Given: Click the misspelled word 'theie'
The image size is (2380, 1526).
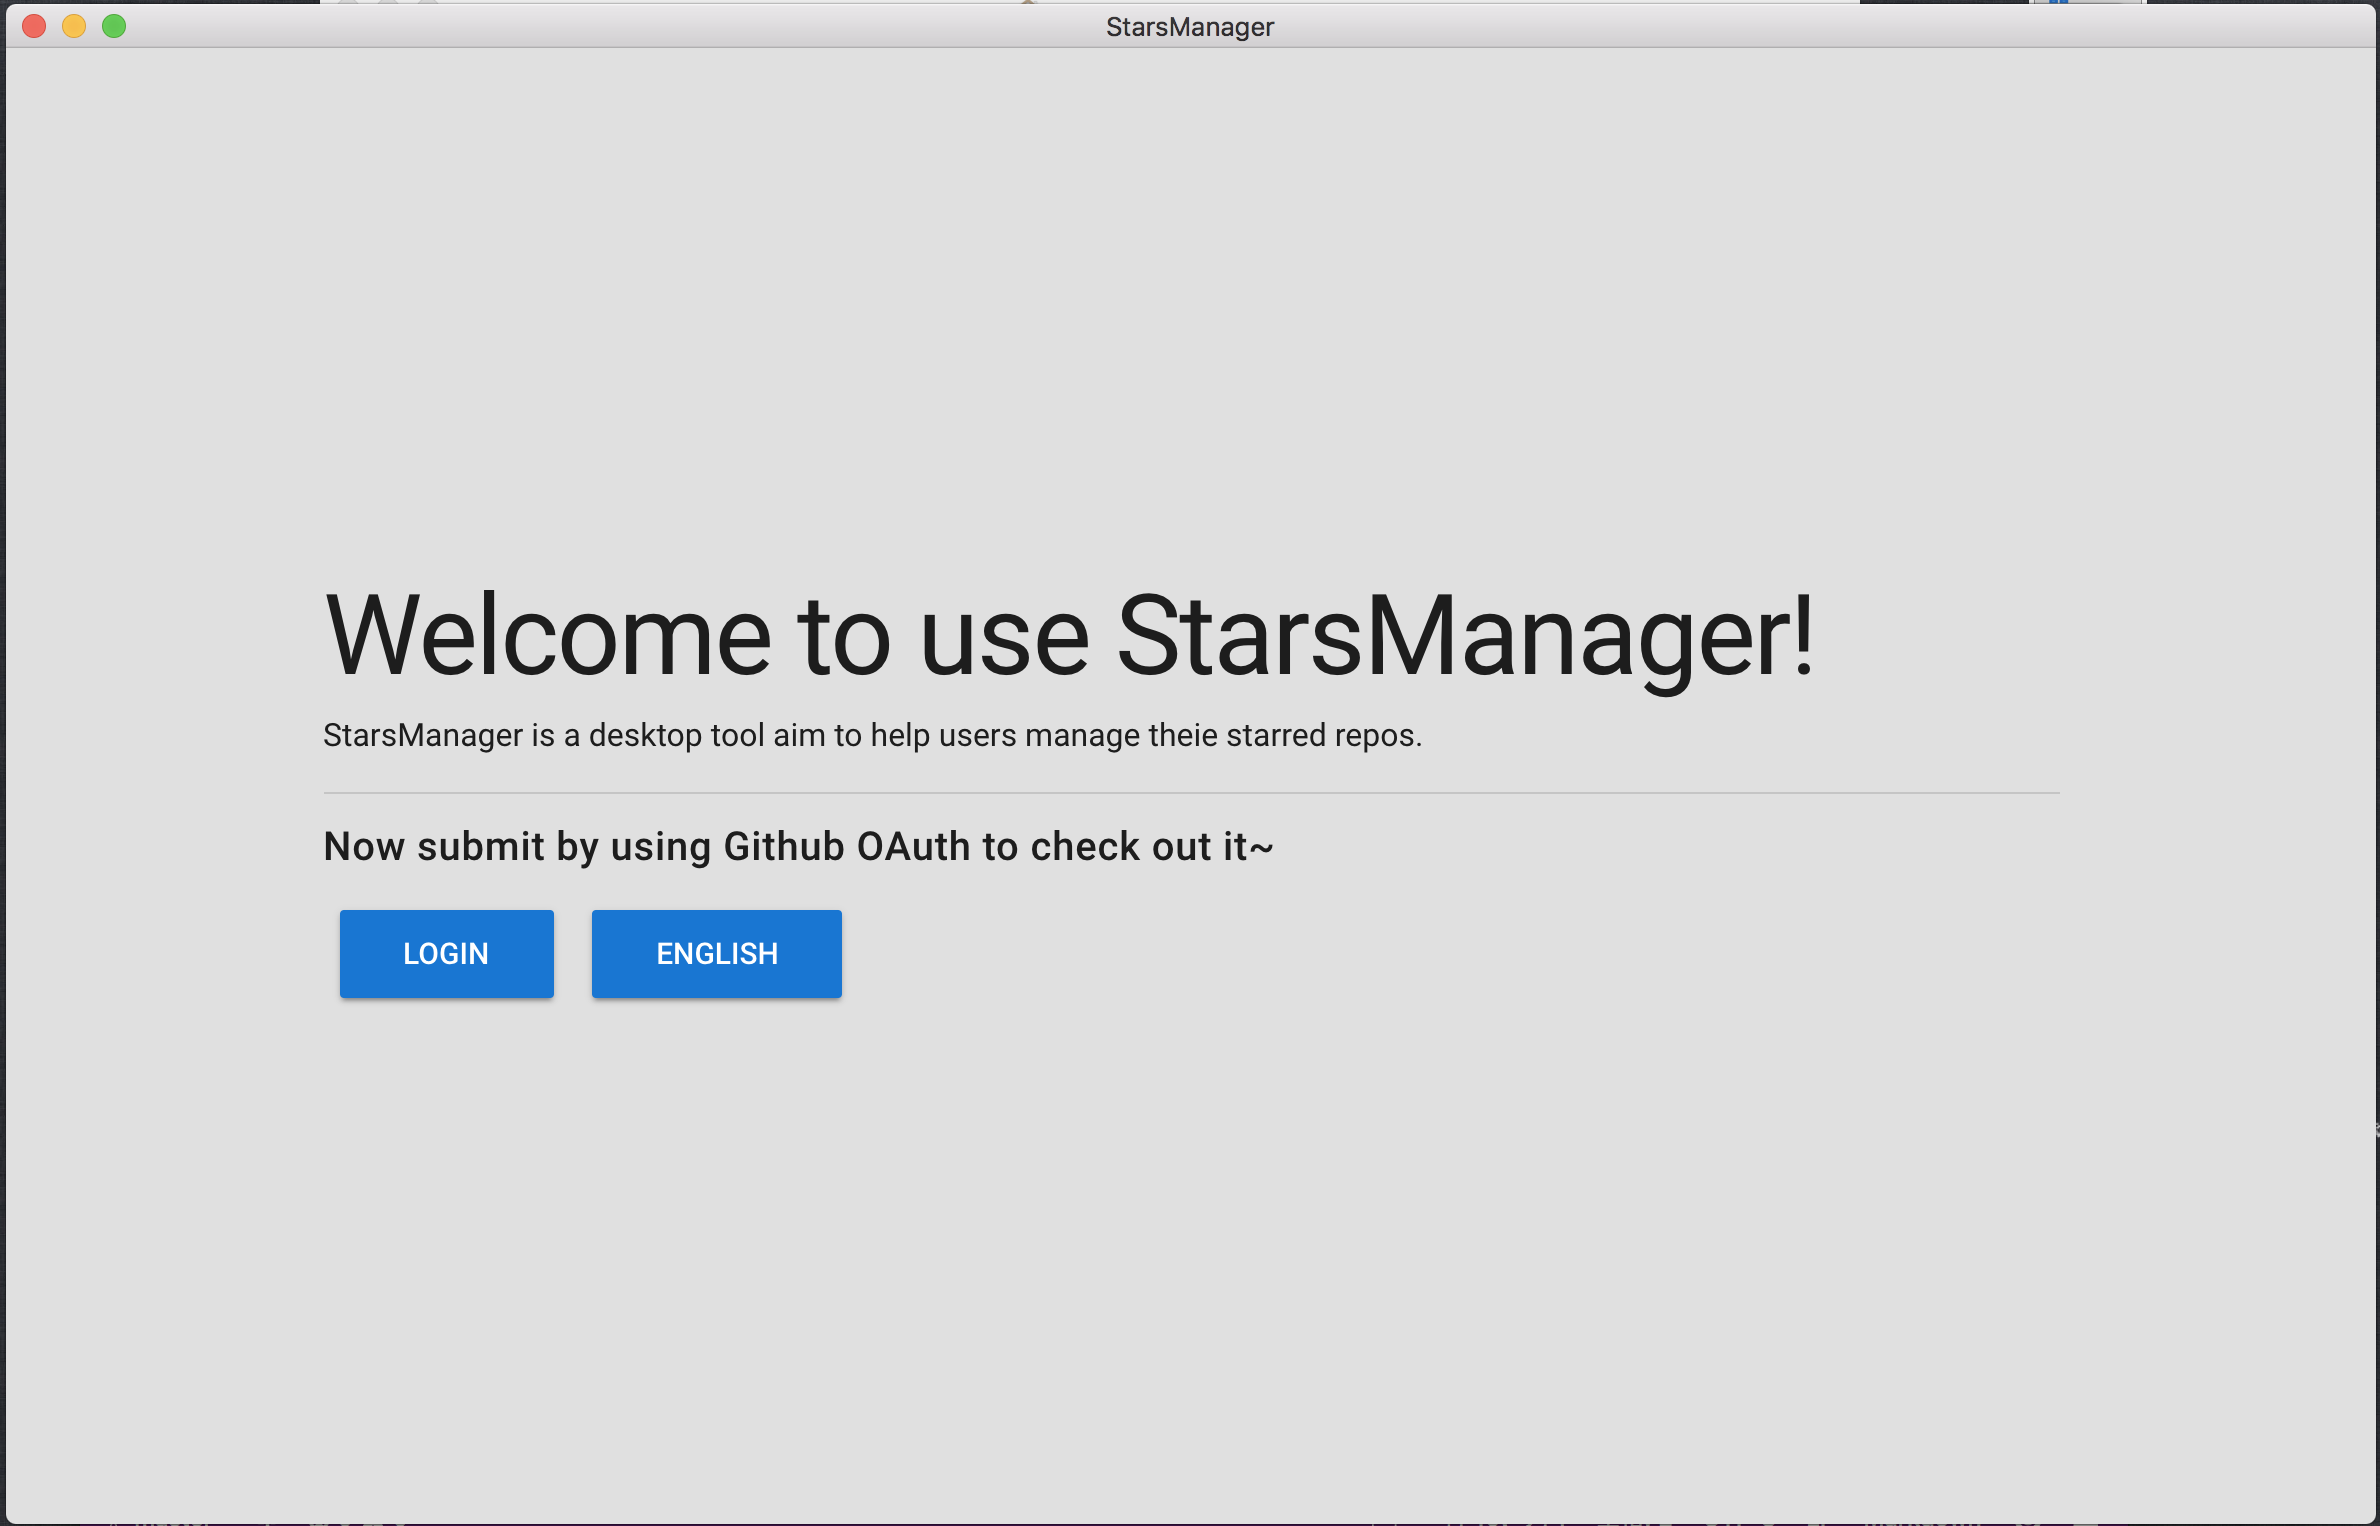Looking at the screenshot, I should click(x=1183, y=735).
